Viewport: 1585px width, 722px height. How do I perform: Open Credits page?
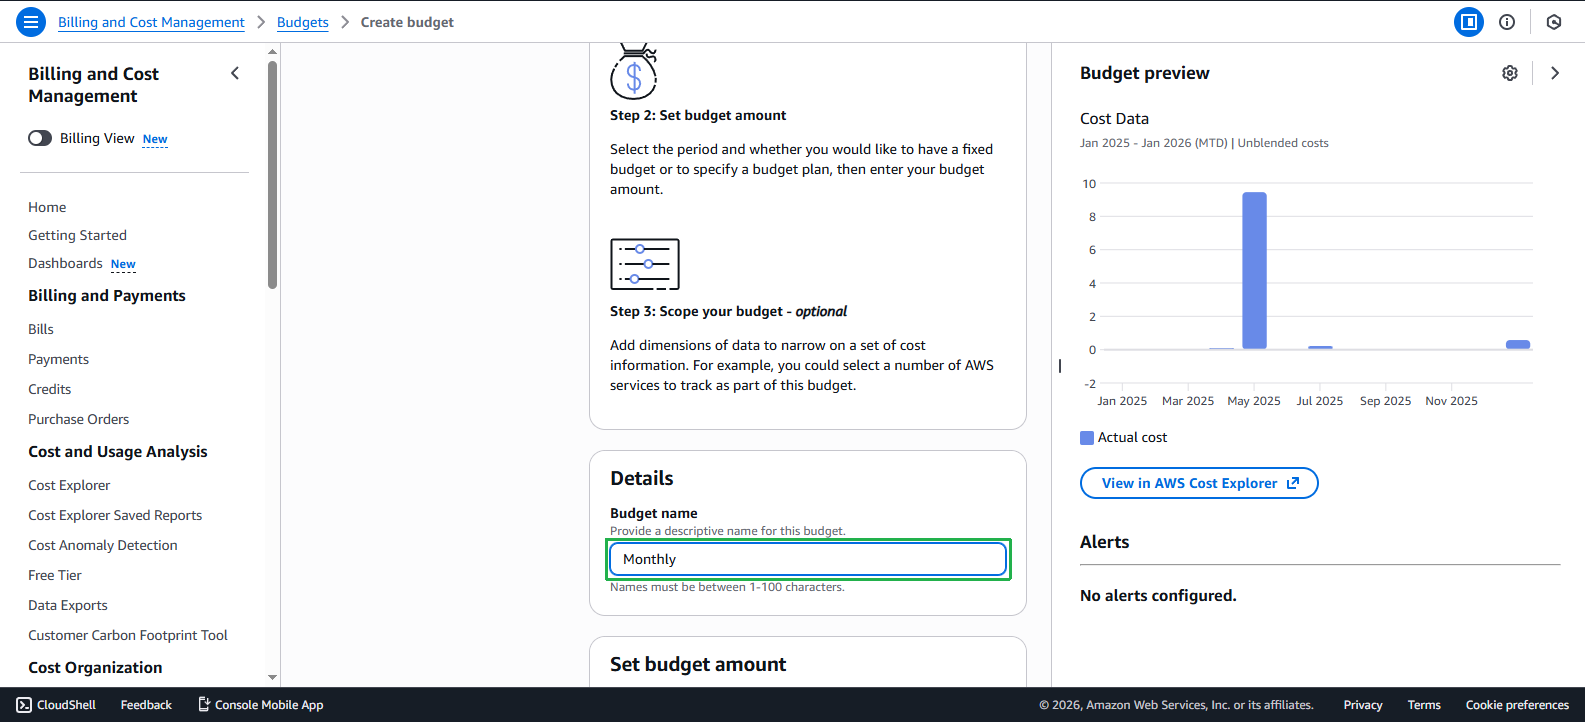(49, 389)
